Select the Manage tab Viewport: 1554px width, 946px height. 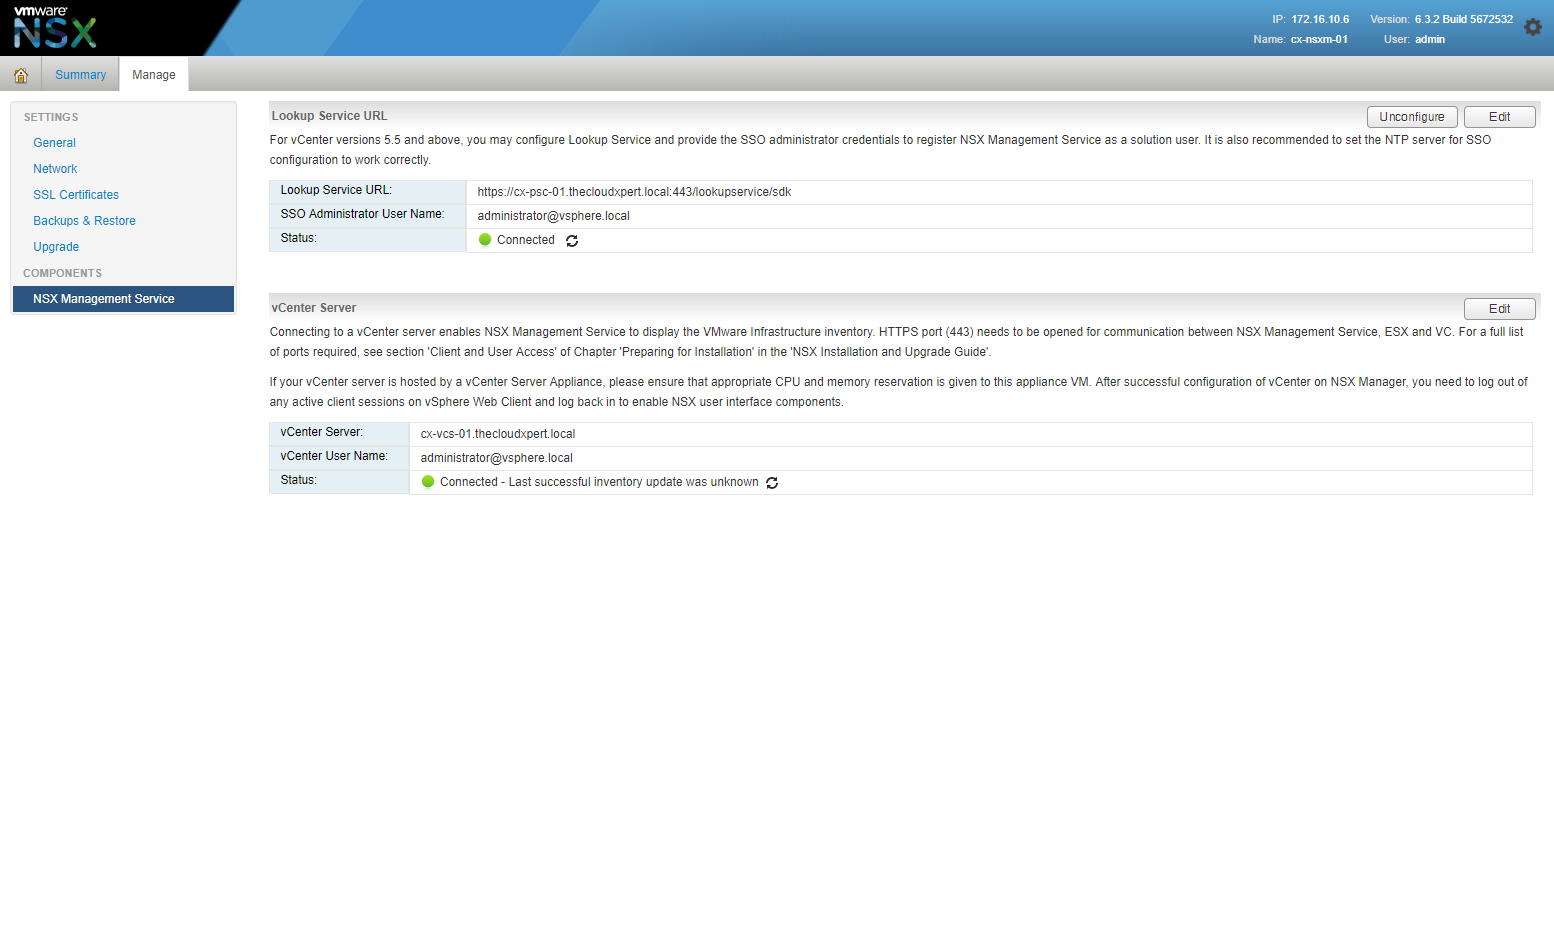click(153, 75)
